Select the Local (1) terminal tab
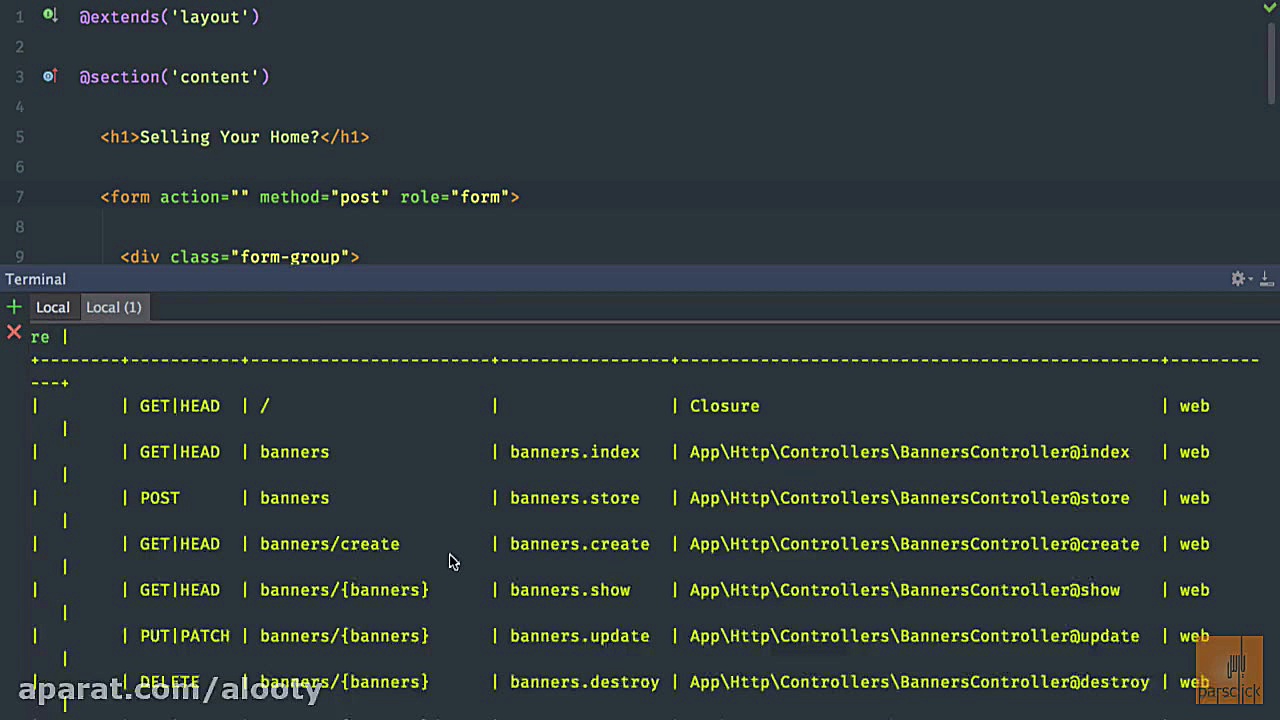This screenshot has width=1280, height=720. pos(113,307)
